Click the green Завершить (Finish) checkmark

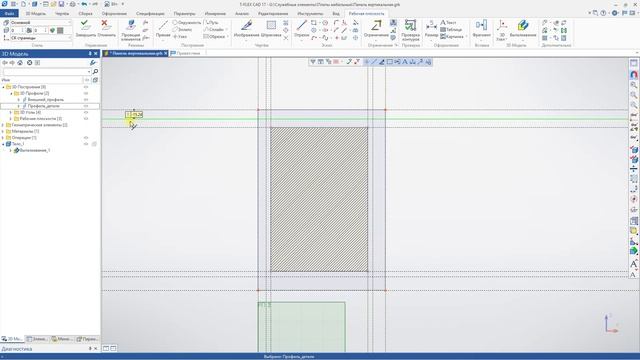[x=85, y=28]
